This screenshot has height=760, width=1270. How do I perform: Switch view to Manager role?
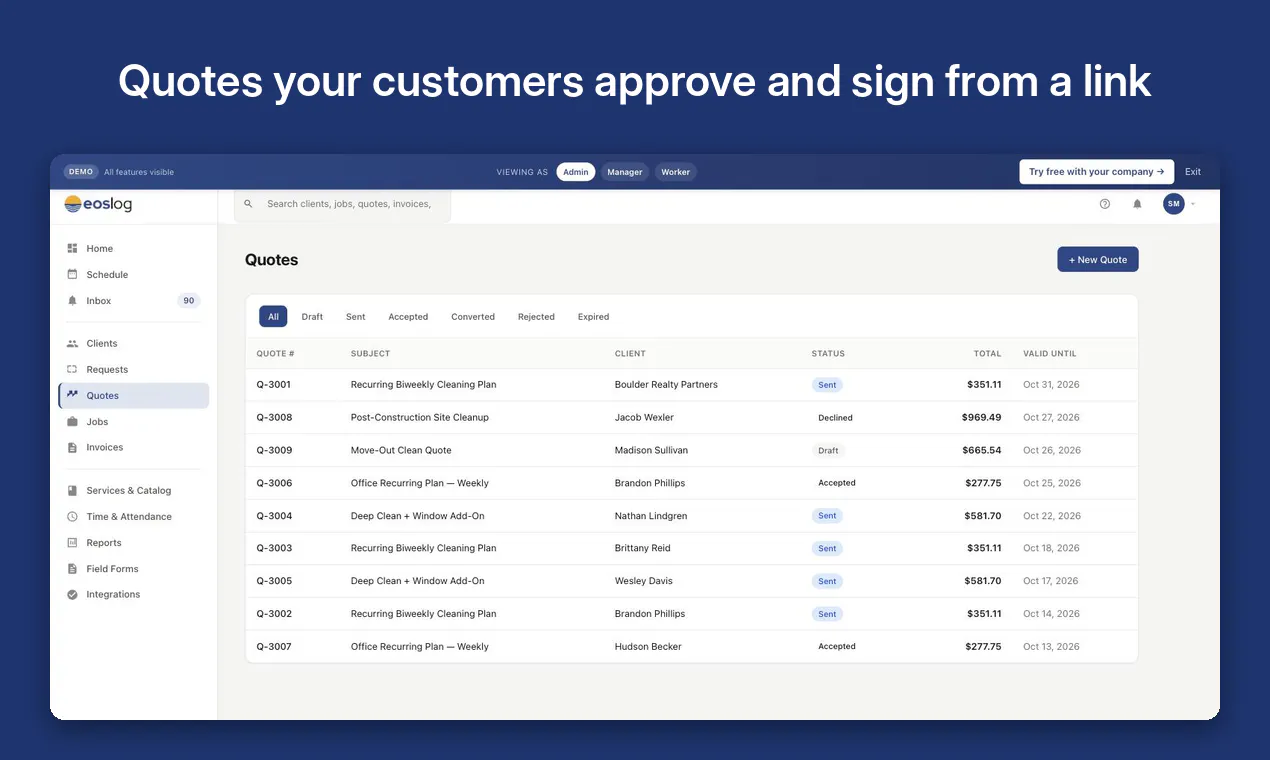(625, 172)
